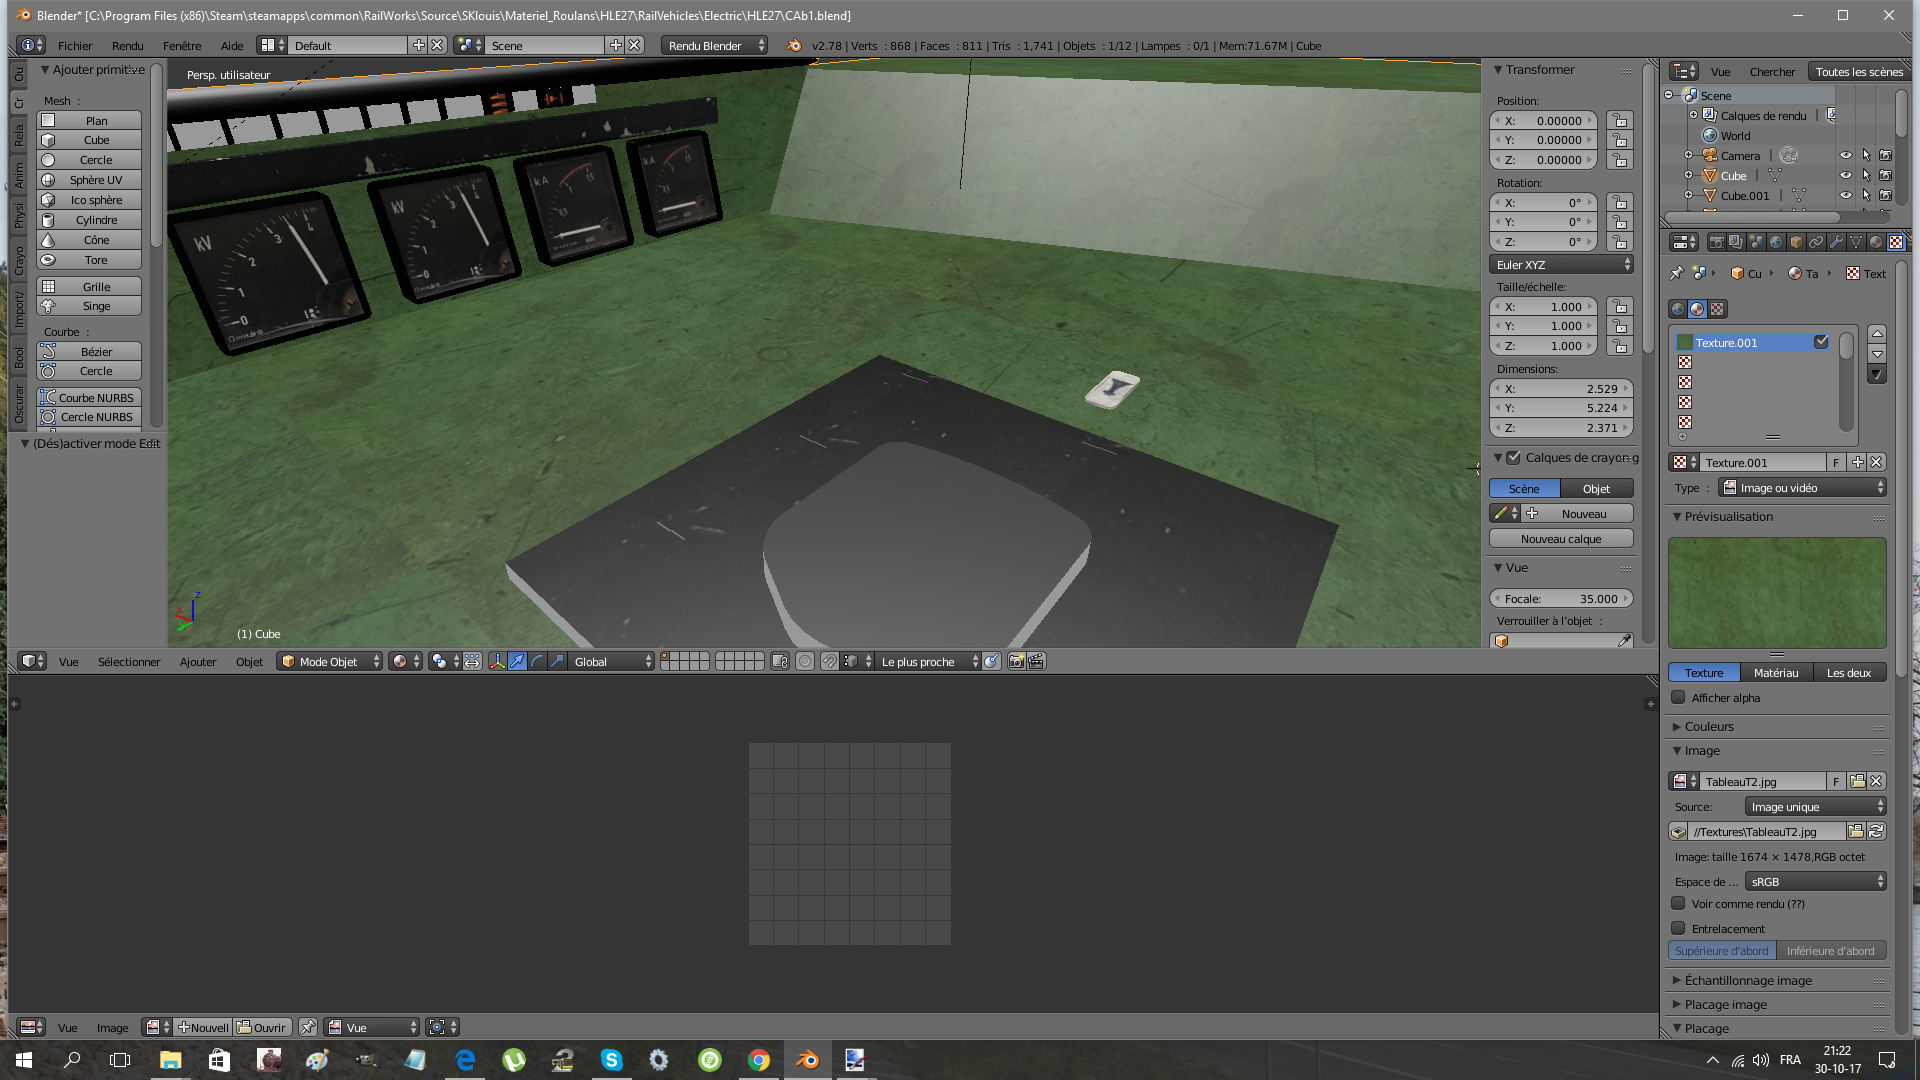Open Source Image unique dropdown
The width and height of the screenshot is (1920, 1080).
click(x=1815, y=806)
